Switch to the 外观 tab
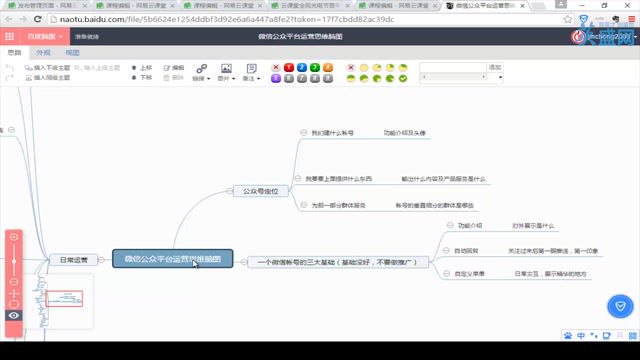Screen dimensions: 640x360 pyautogui.click(x=43, y=53)
